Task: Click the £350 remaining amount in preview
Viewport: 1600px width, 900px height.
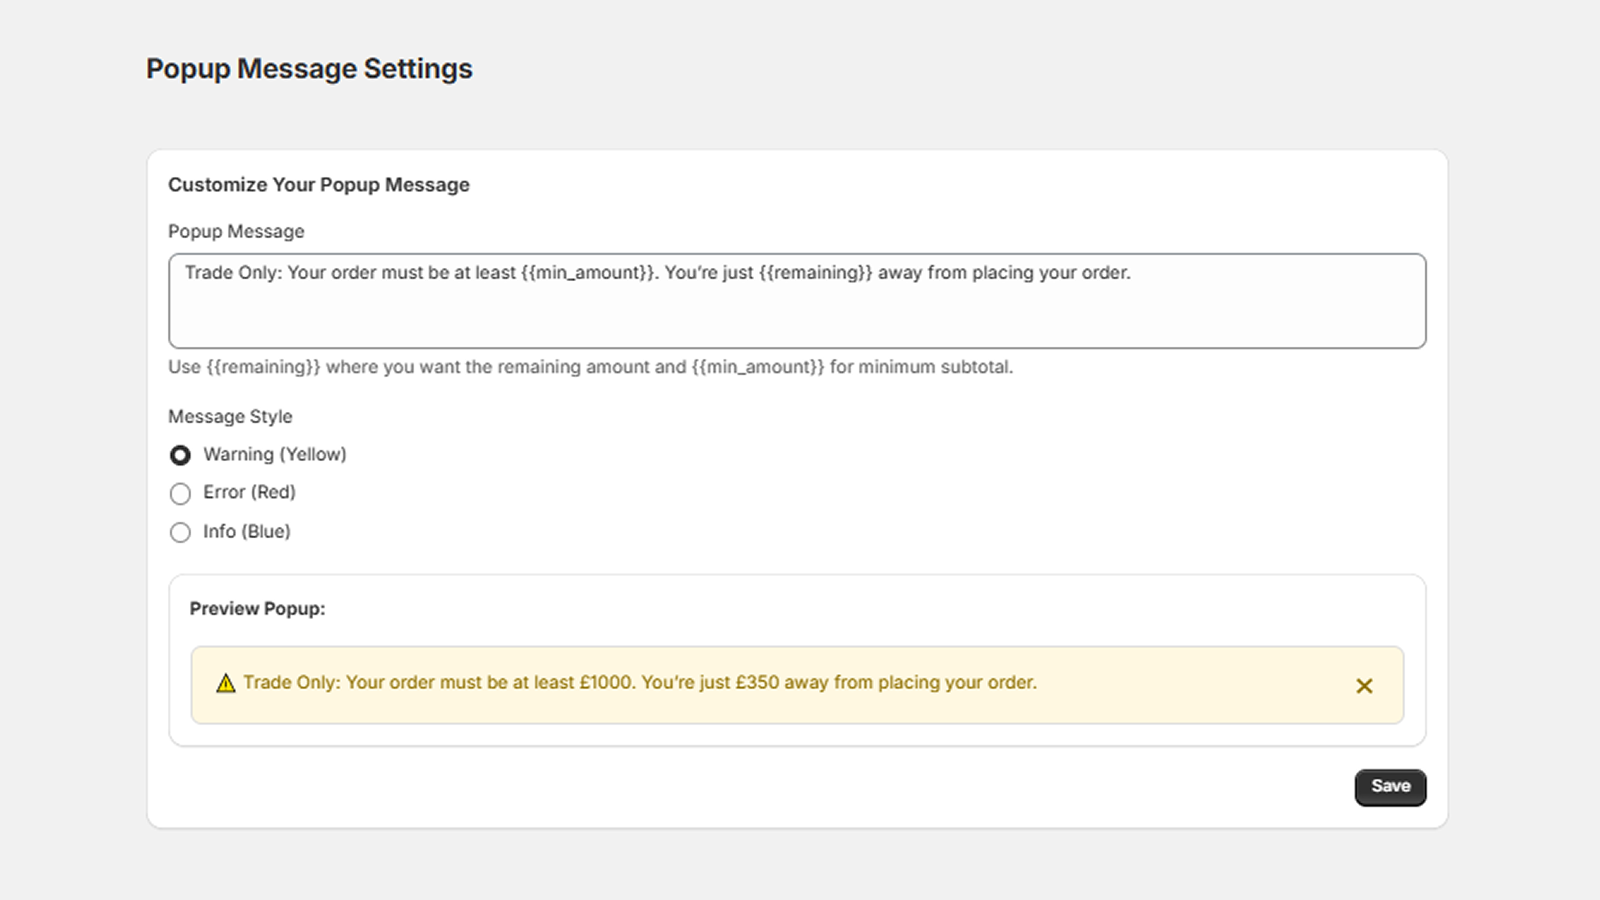Action: coord(757,683)
